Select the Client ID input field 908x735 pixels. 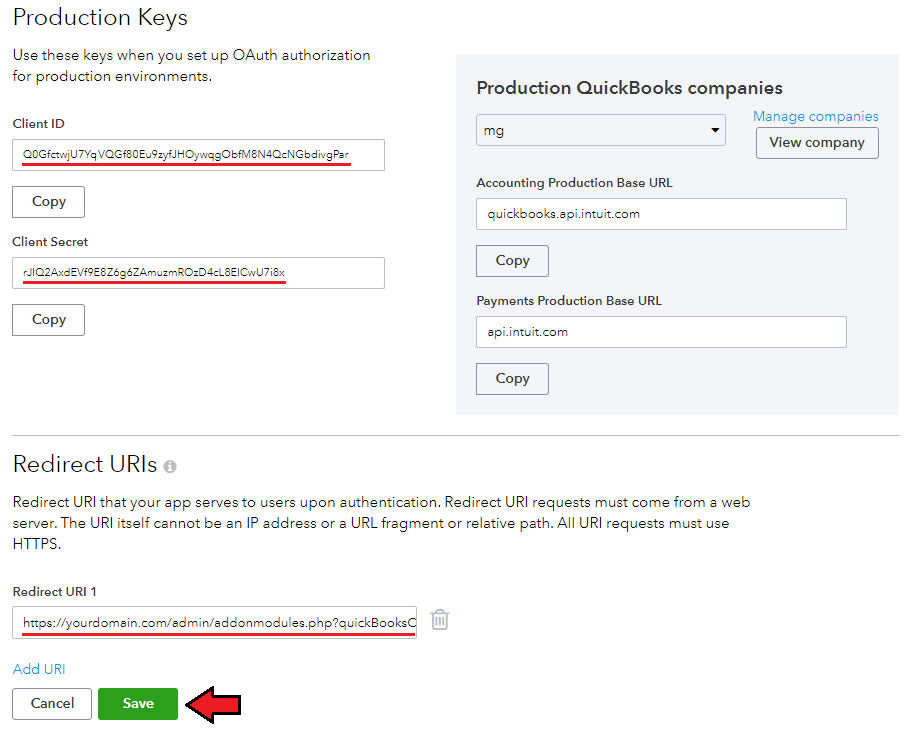199,155
